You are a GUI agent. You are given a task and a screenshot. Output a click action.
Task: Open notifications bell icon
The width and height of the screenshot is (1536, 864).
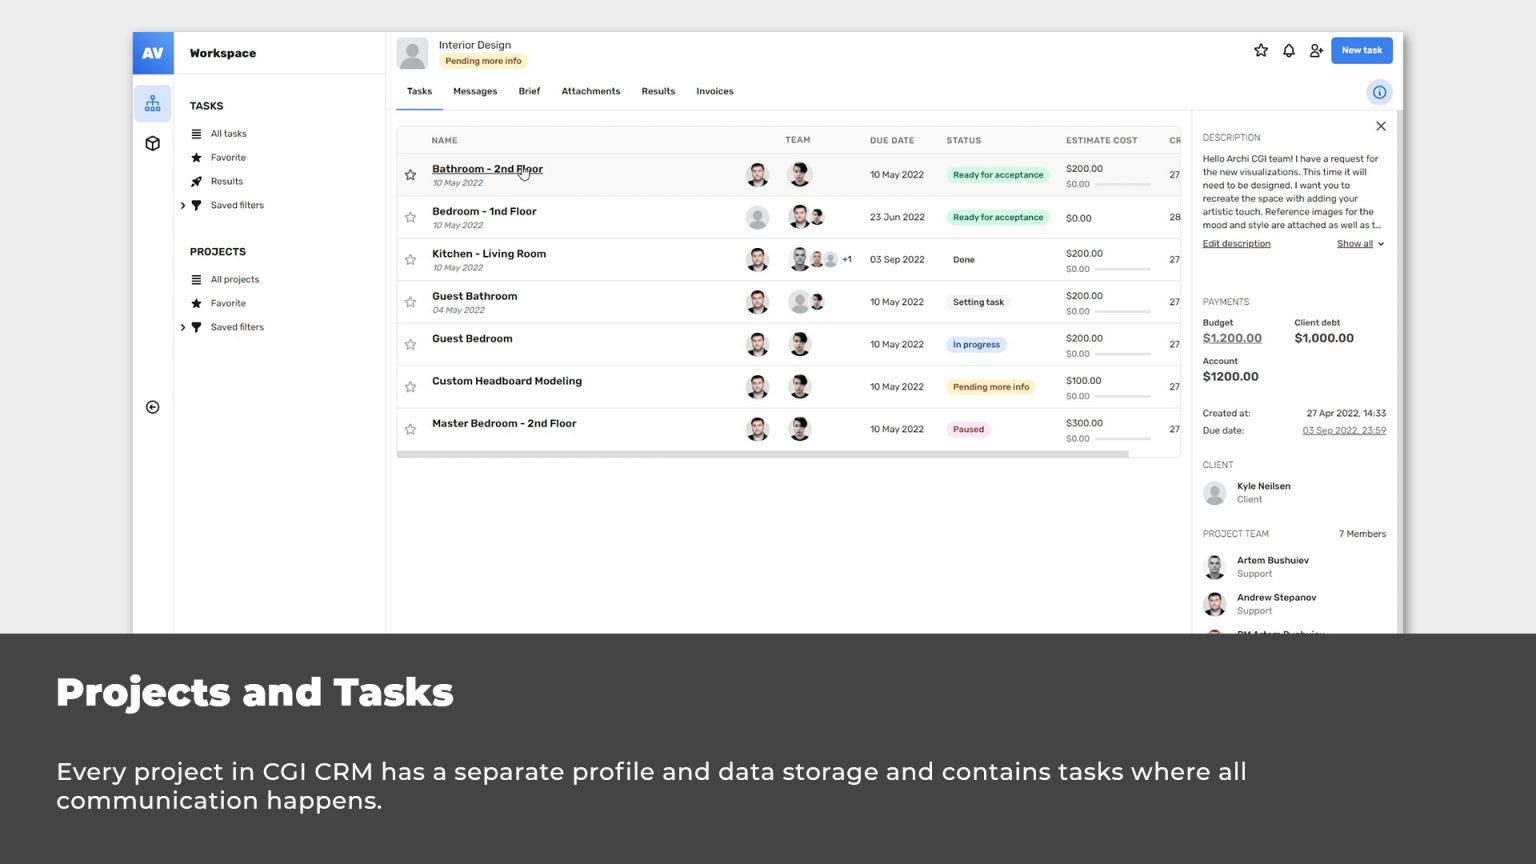[x=1289, y=50]
